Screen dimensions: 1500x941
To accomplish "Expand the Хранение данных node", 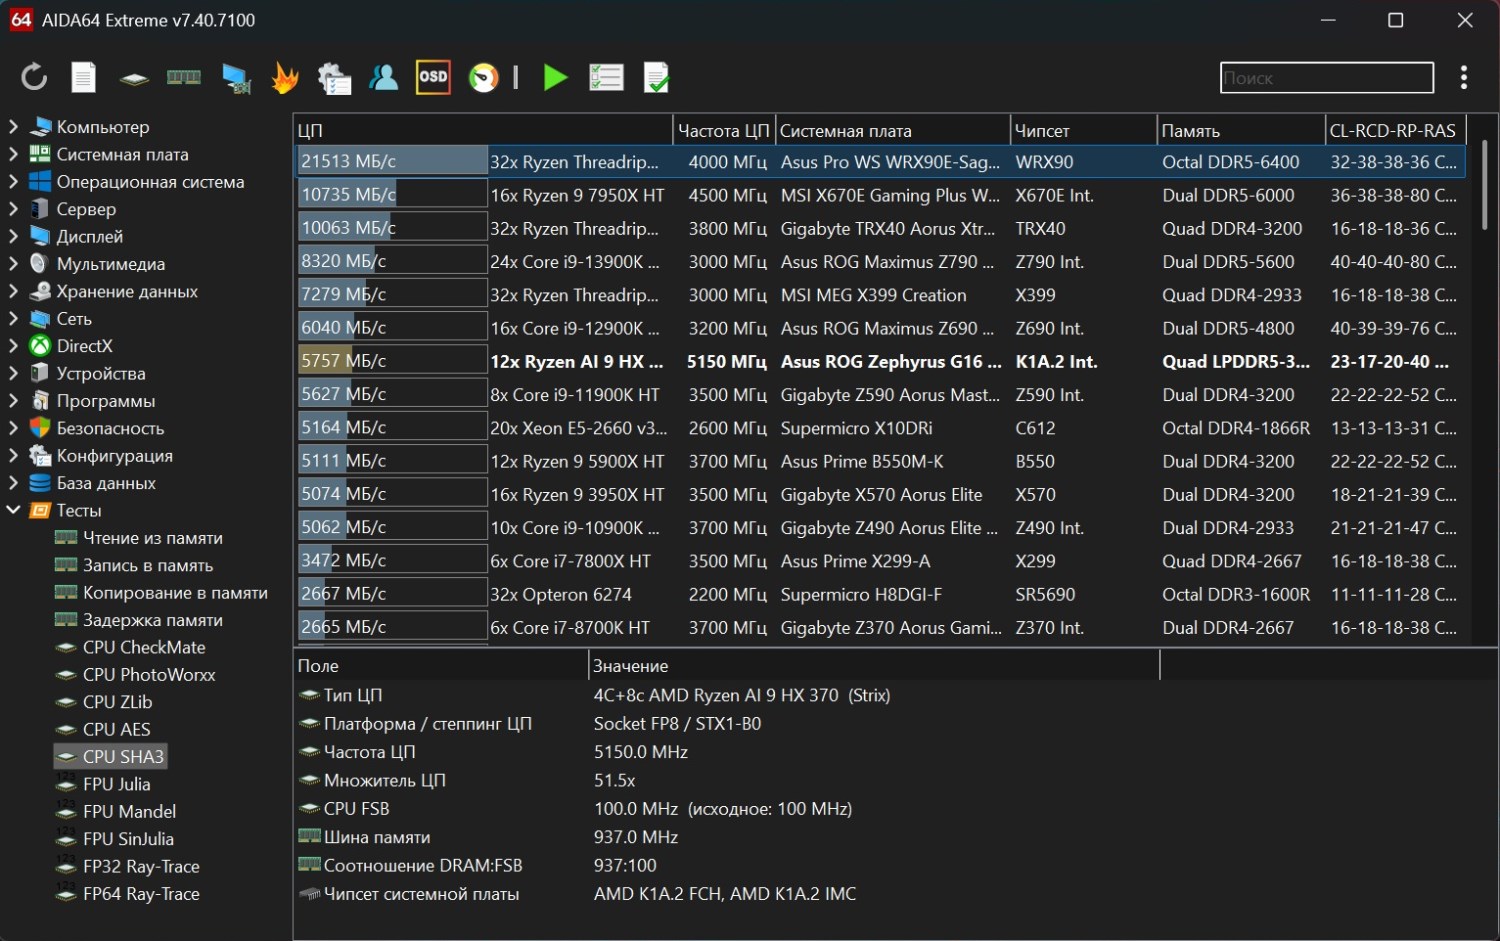I will tap(14, 291).
